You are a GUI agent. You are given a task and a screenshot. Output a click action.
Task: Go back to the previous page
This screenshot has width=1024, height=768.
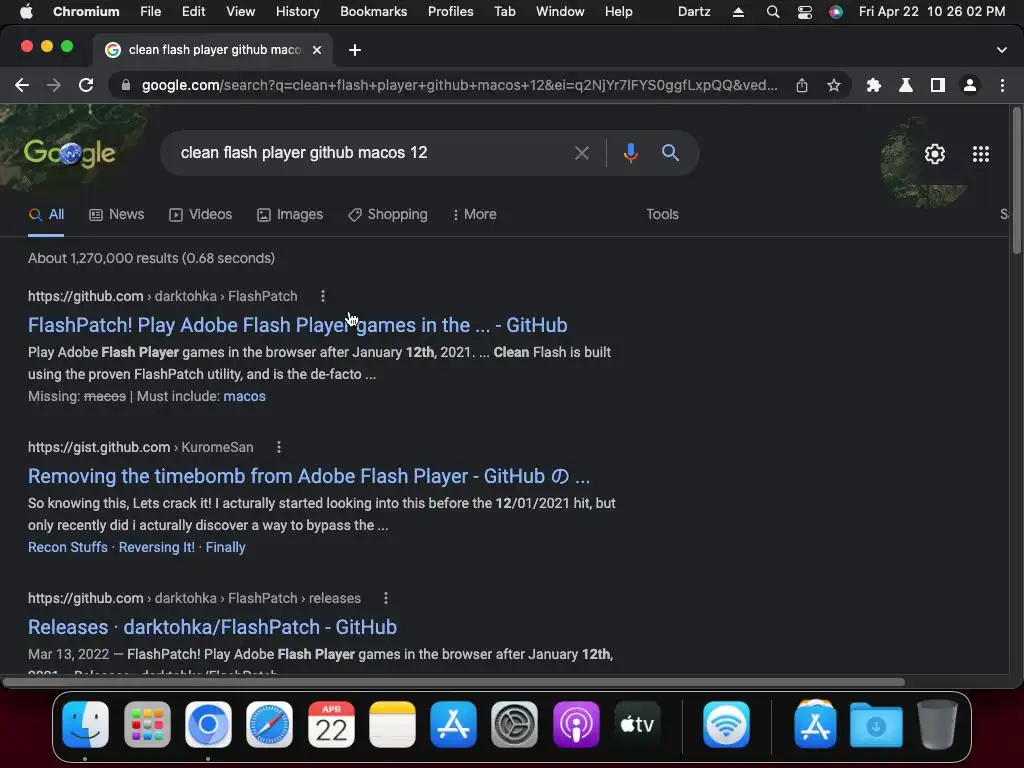point(22,85)
